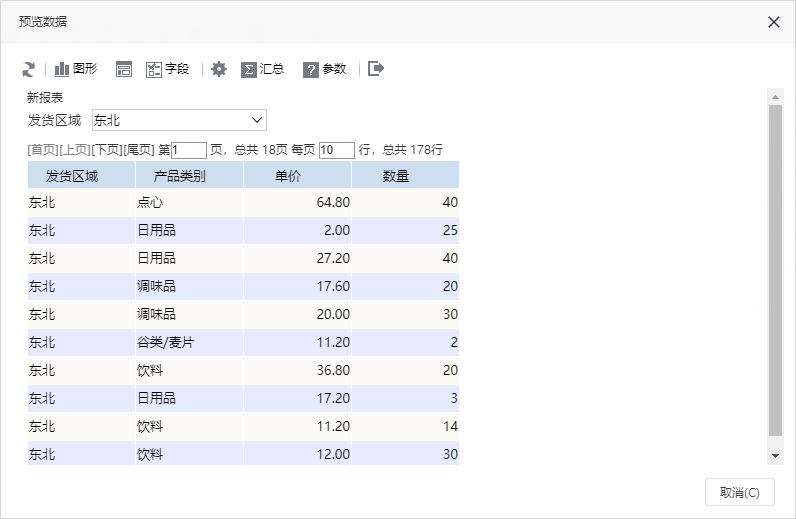This screenshot has height=519, width=796.
Task: Focus the page number input field
Action: pos(189,150)
